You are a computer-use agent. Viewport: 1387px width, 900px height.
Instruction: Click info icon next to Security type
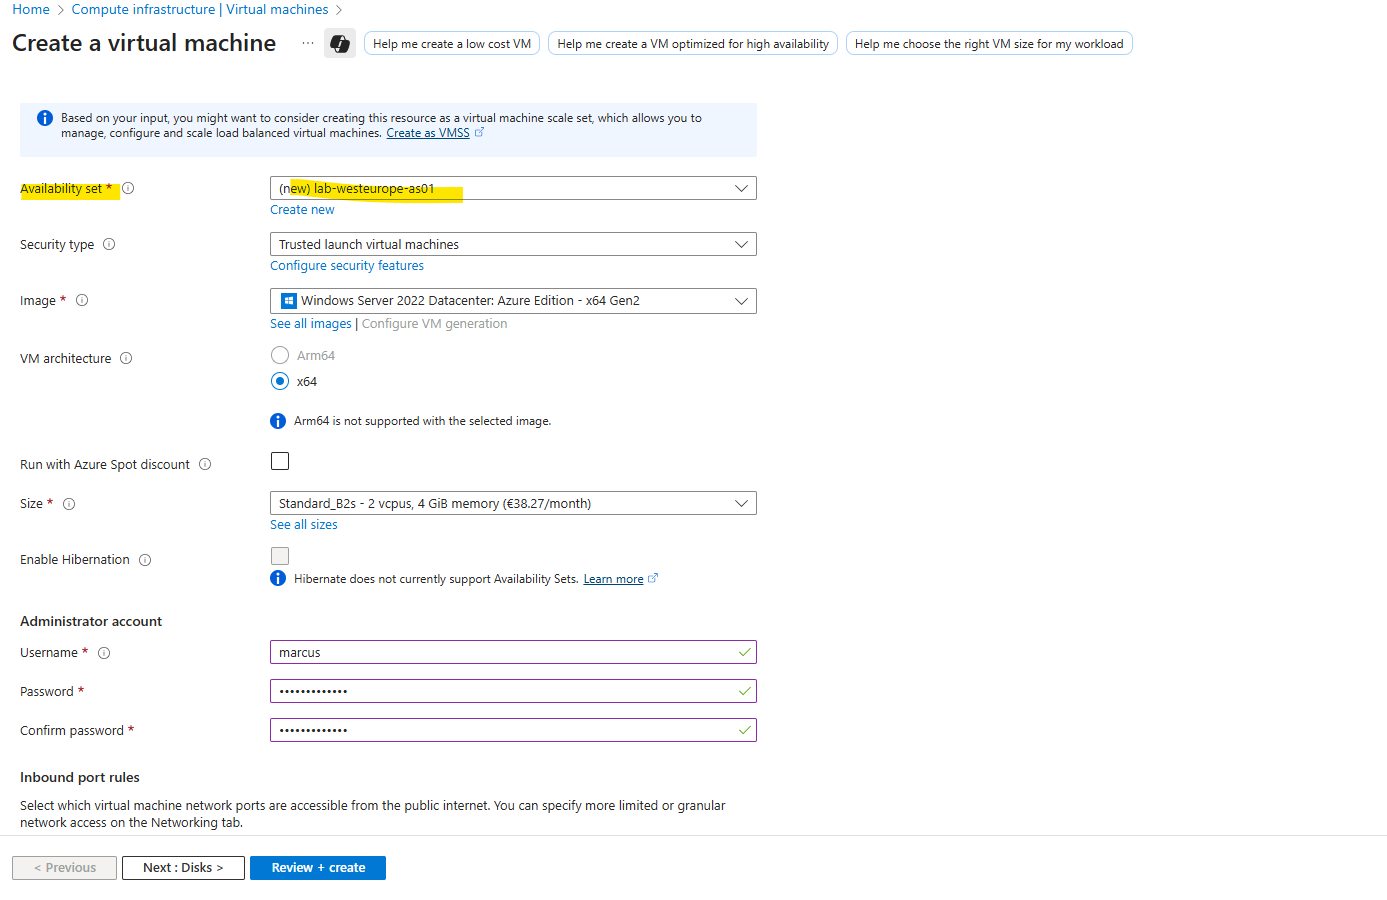click(109, 244)
